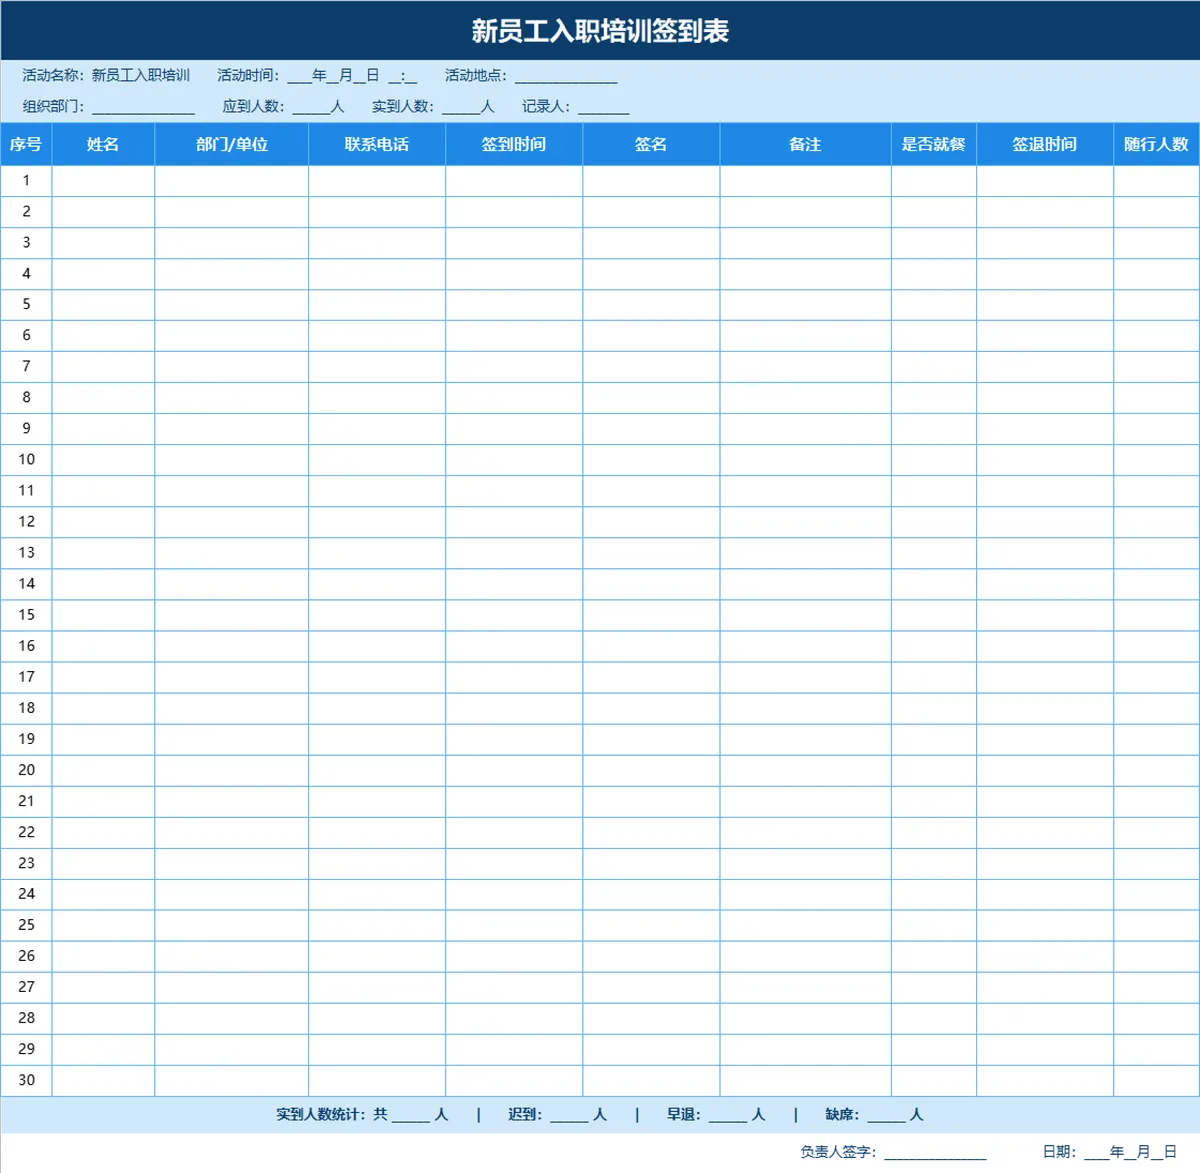
Task: Click row number 2 cell
Action: [x=26, y=212]
